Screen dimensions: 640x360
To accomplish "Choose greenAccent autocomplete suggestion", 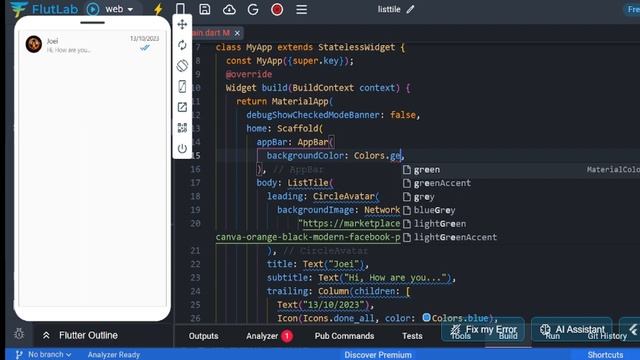I will pos(442,183).
